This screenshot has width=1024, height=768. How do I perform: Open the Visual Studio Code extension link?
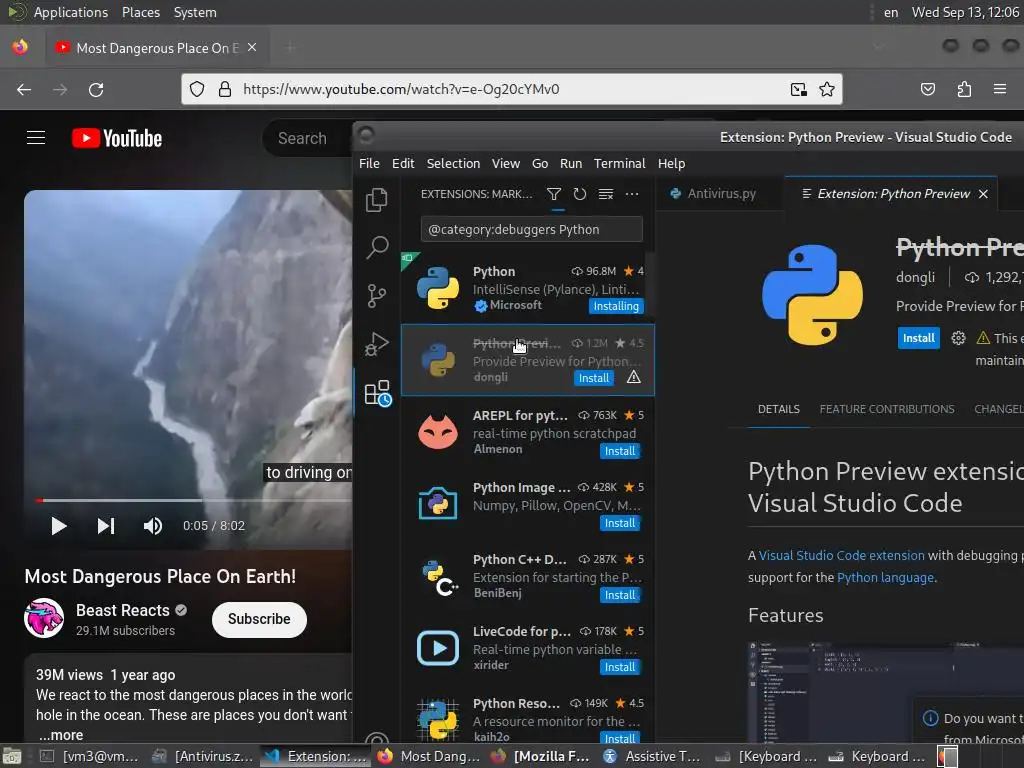841,556
